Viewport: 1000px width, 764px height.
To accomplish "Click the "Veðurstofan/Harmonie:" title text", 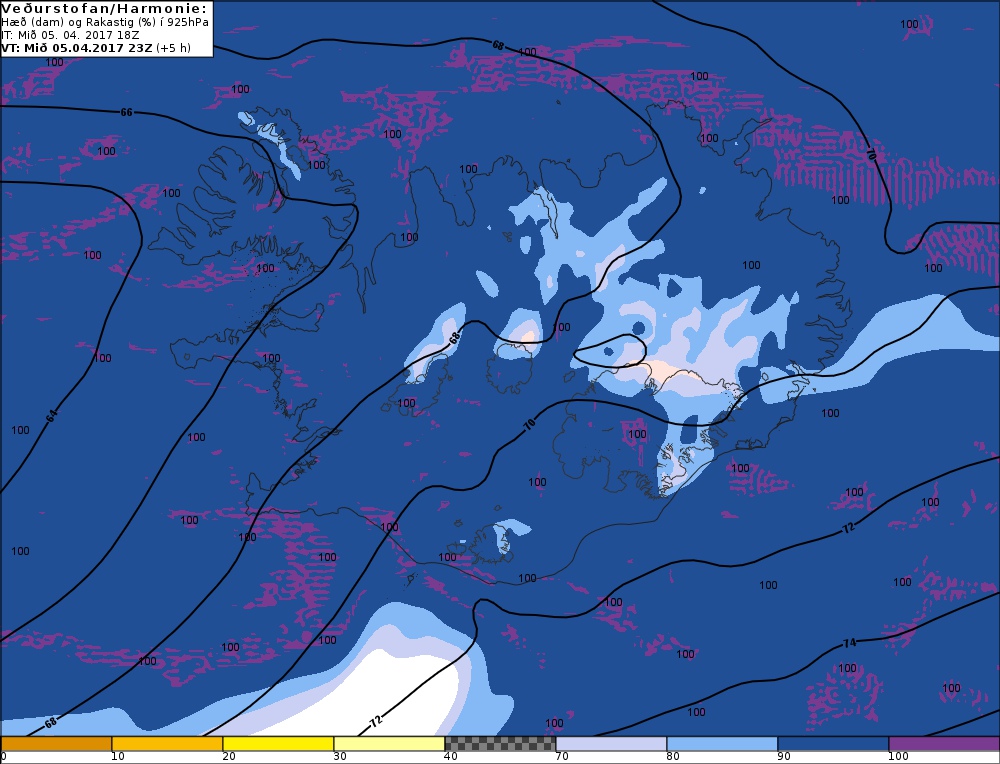I will point(104,9).
